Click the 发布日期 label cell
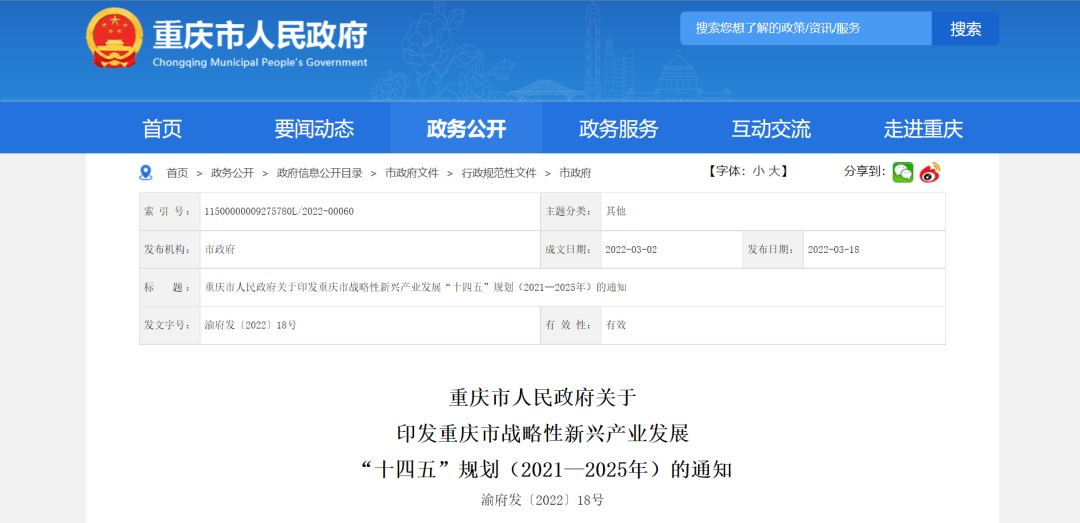The image size is (1080, 523). [773, 249]
